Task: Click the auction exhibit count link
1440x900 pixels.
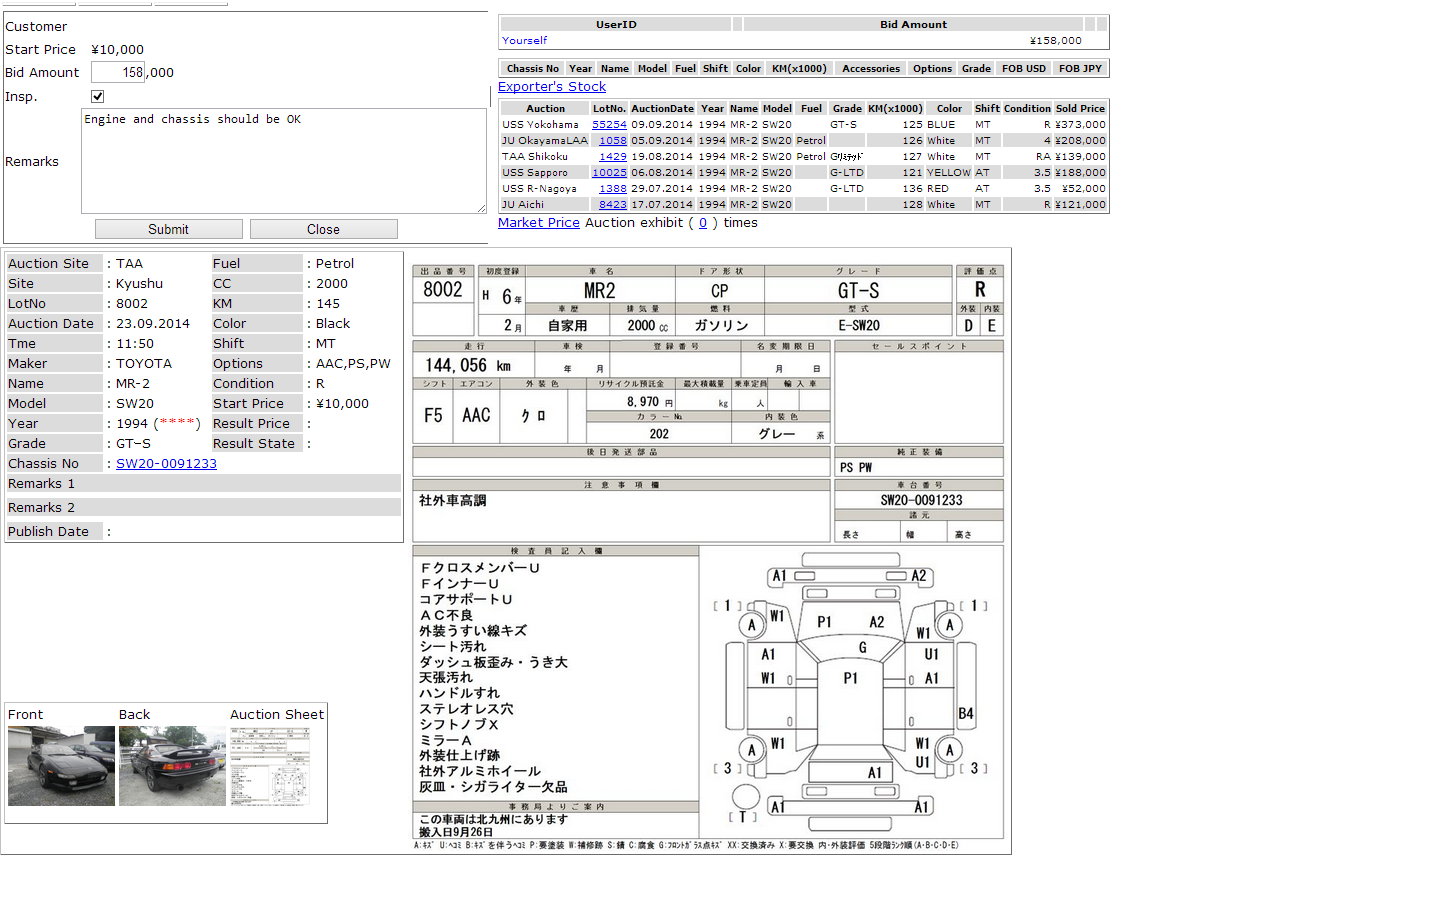Action: pyautogui.click(x=703, y=223)
